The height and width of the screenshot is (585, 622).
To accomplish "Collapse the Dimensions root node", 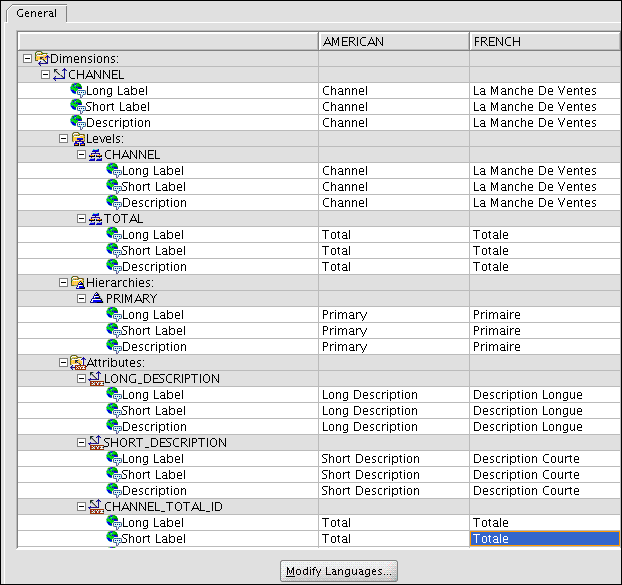I will (27, 59).
